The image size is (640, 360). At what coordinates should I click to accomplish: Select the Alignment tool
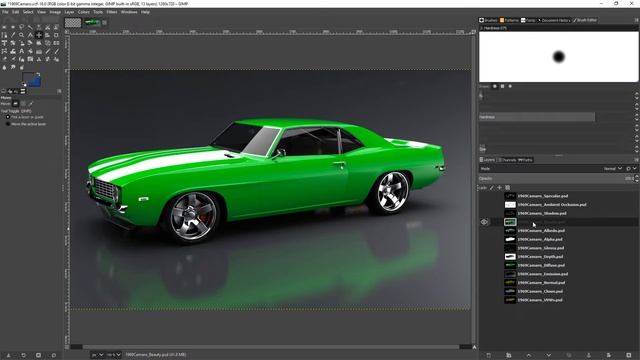click(47, 35)
